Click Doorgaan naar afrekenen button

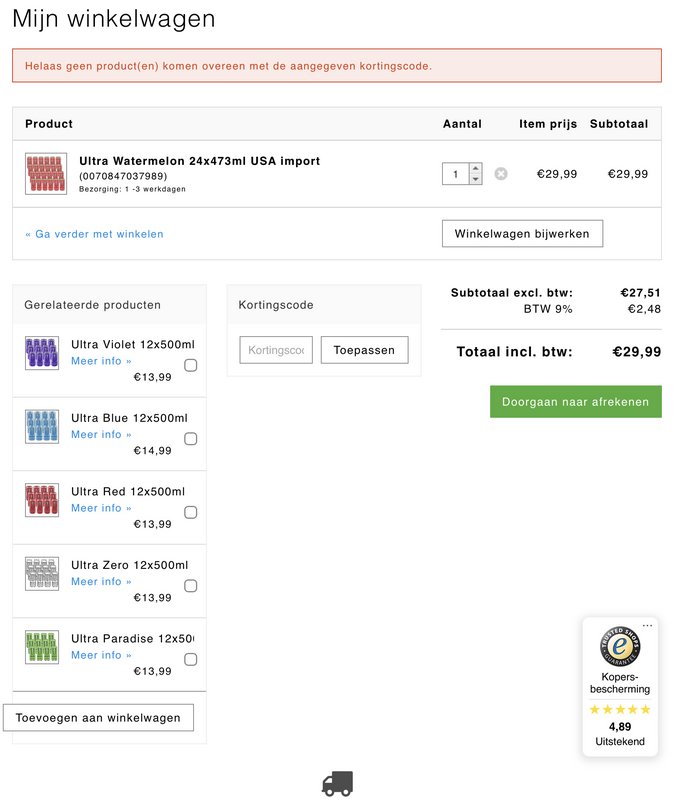click(x=575, y=402)
